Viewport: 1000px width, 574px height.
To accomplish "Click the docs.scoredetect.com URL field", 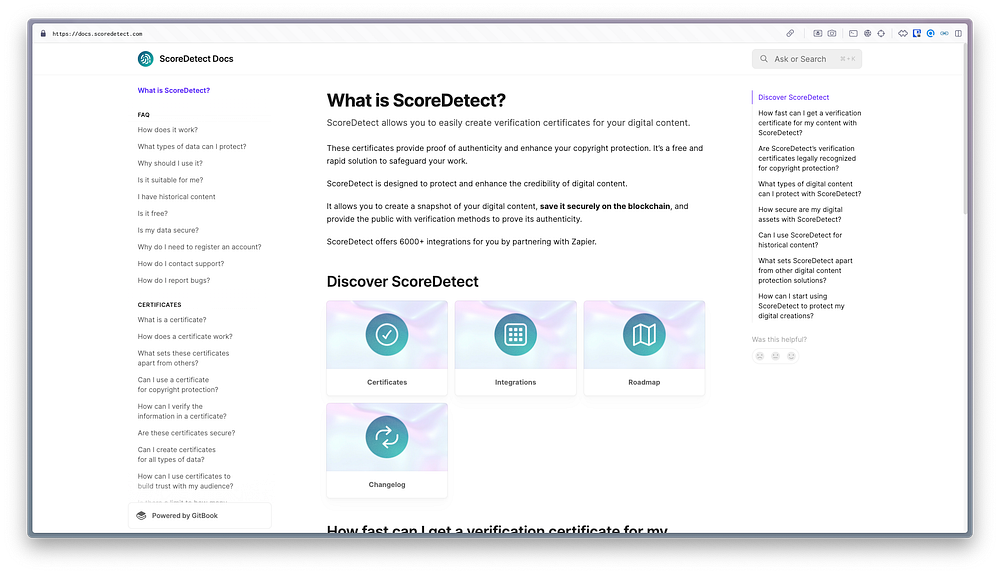I will click(x=97, y=34).
